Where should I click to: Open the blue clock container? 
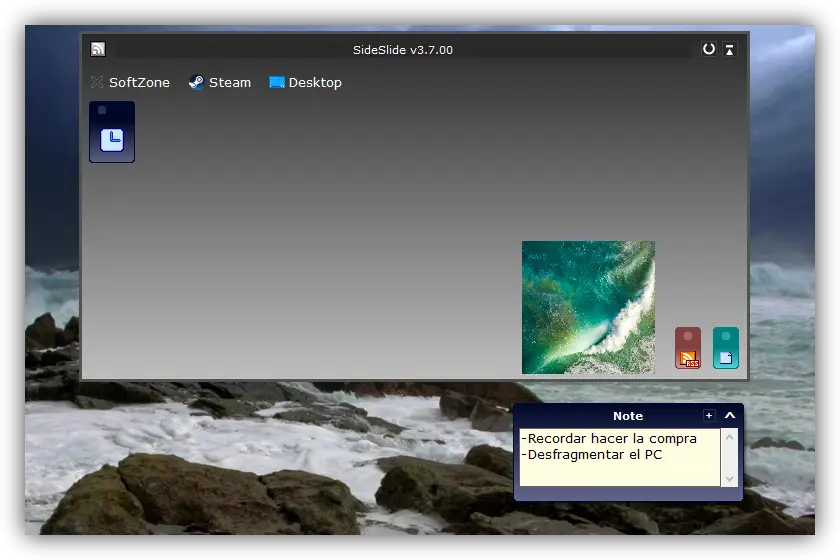[x=112, y=132]
